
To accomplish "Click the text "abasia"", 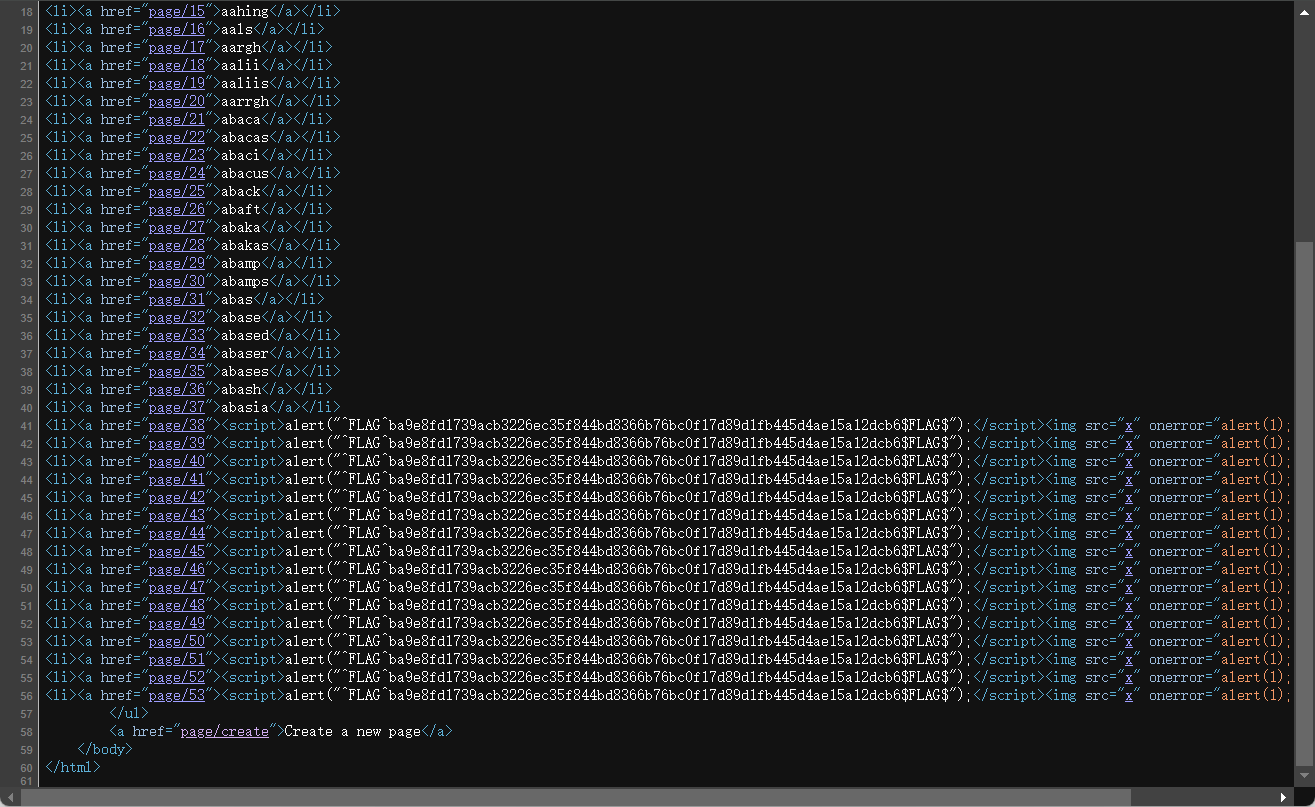I will coord(245,407).
